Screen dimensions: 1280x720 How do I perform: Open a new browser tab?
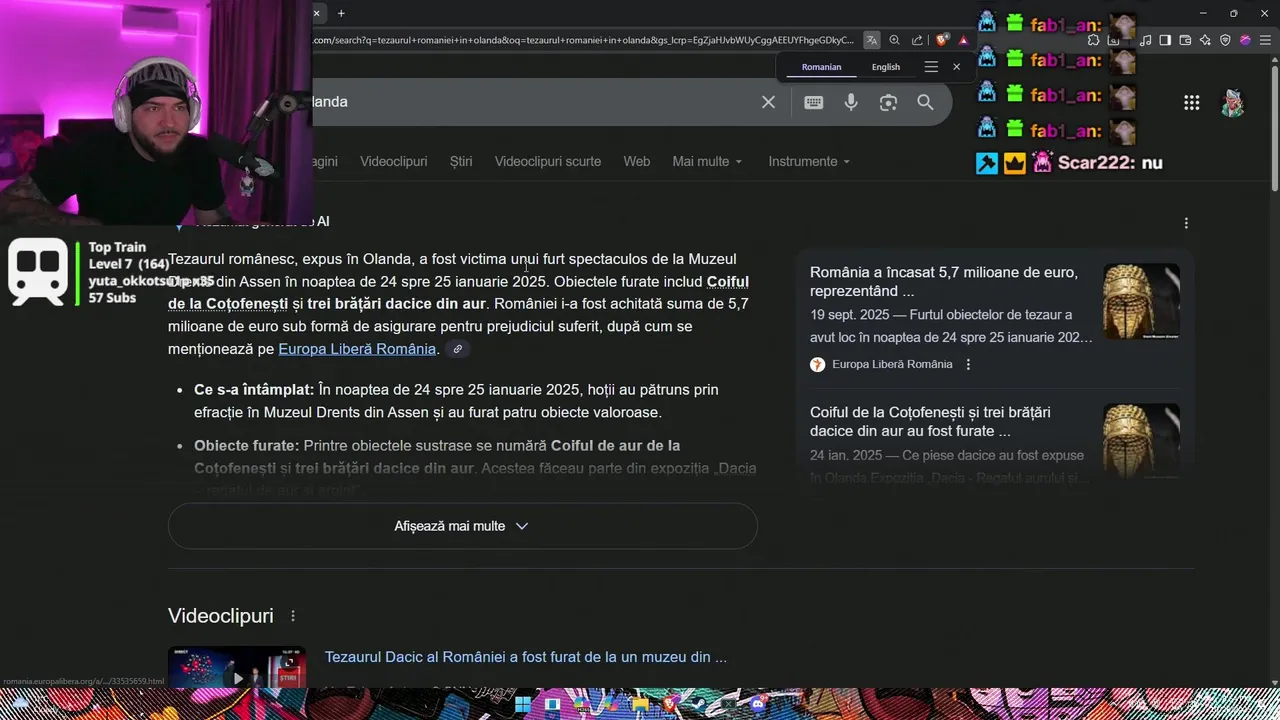click(341, 13)
